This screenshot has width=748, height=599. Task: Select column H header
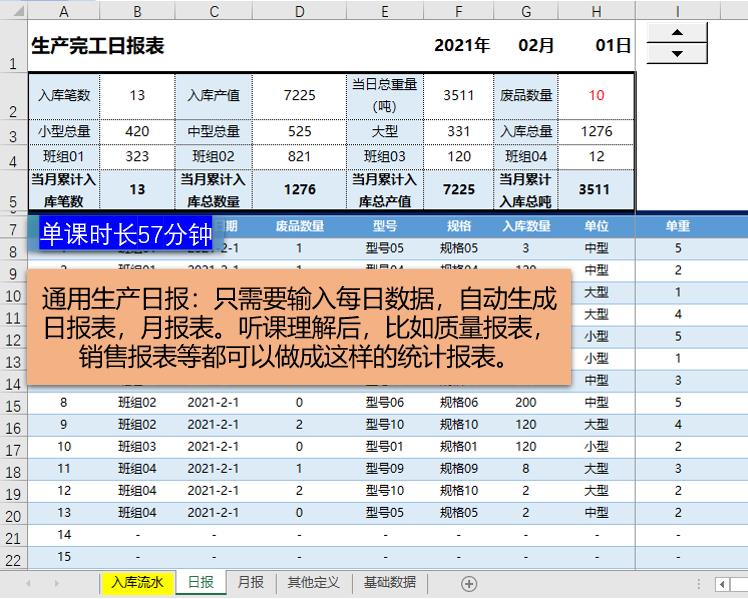coord(596,11)
